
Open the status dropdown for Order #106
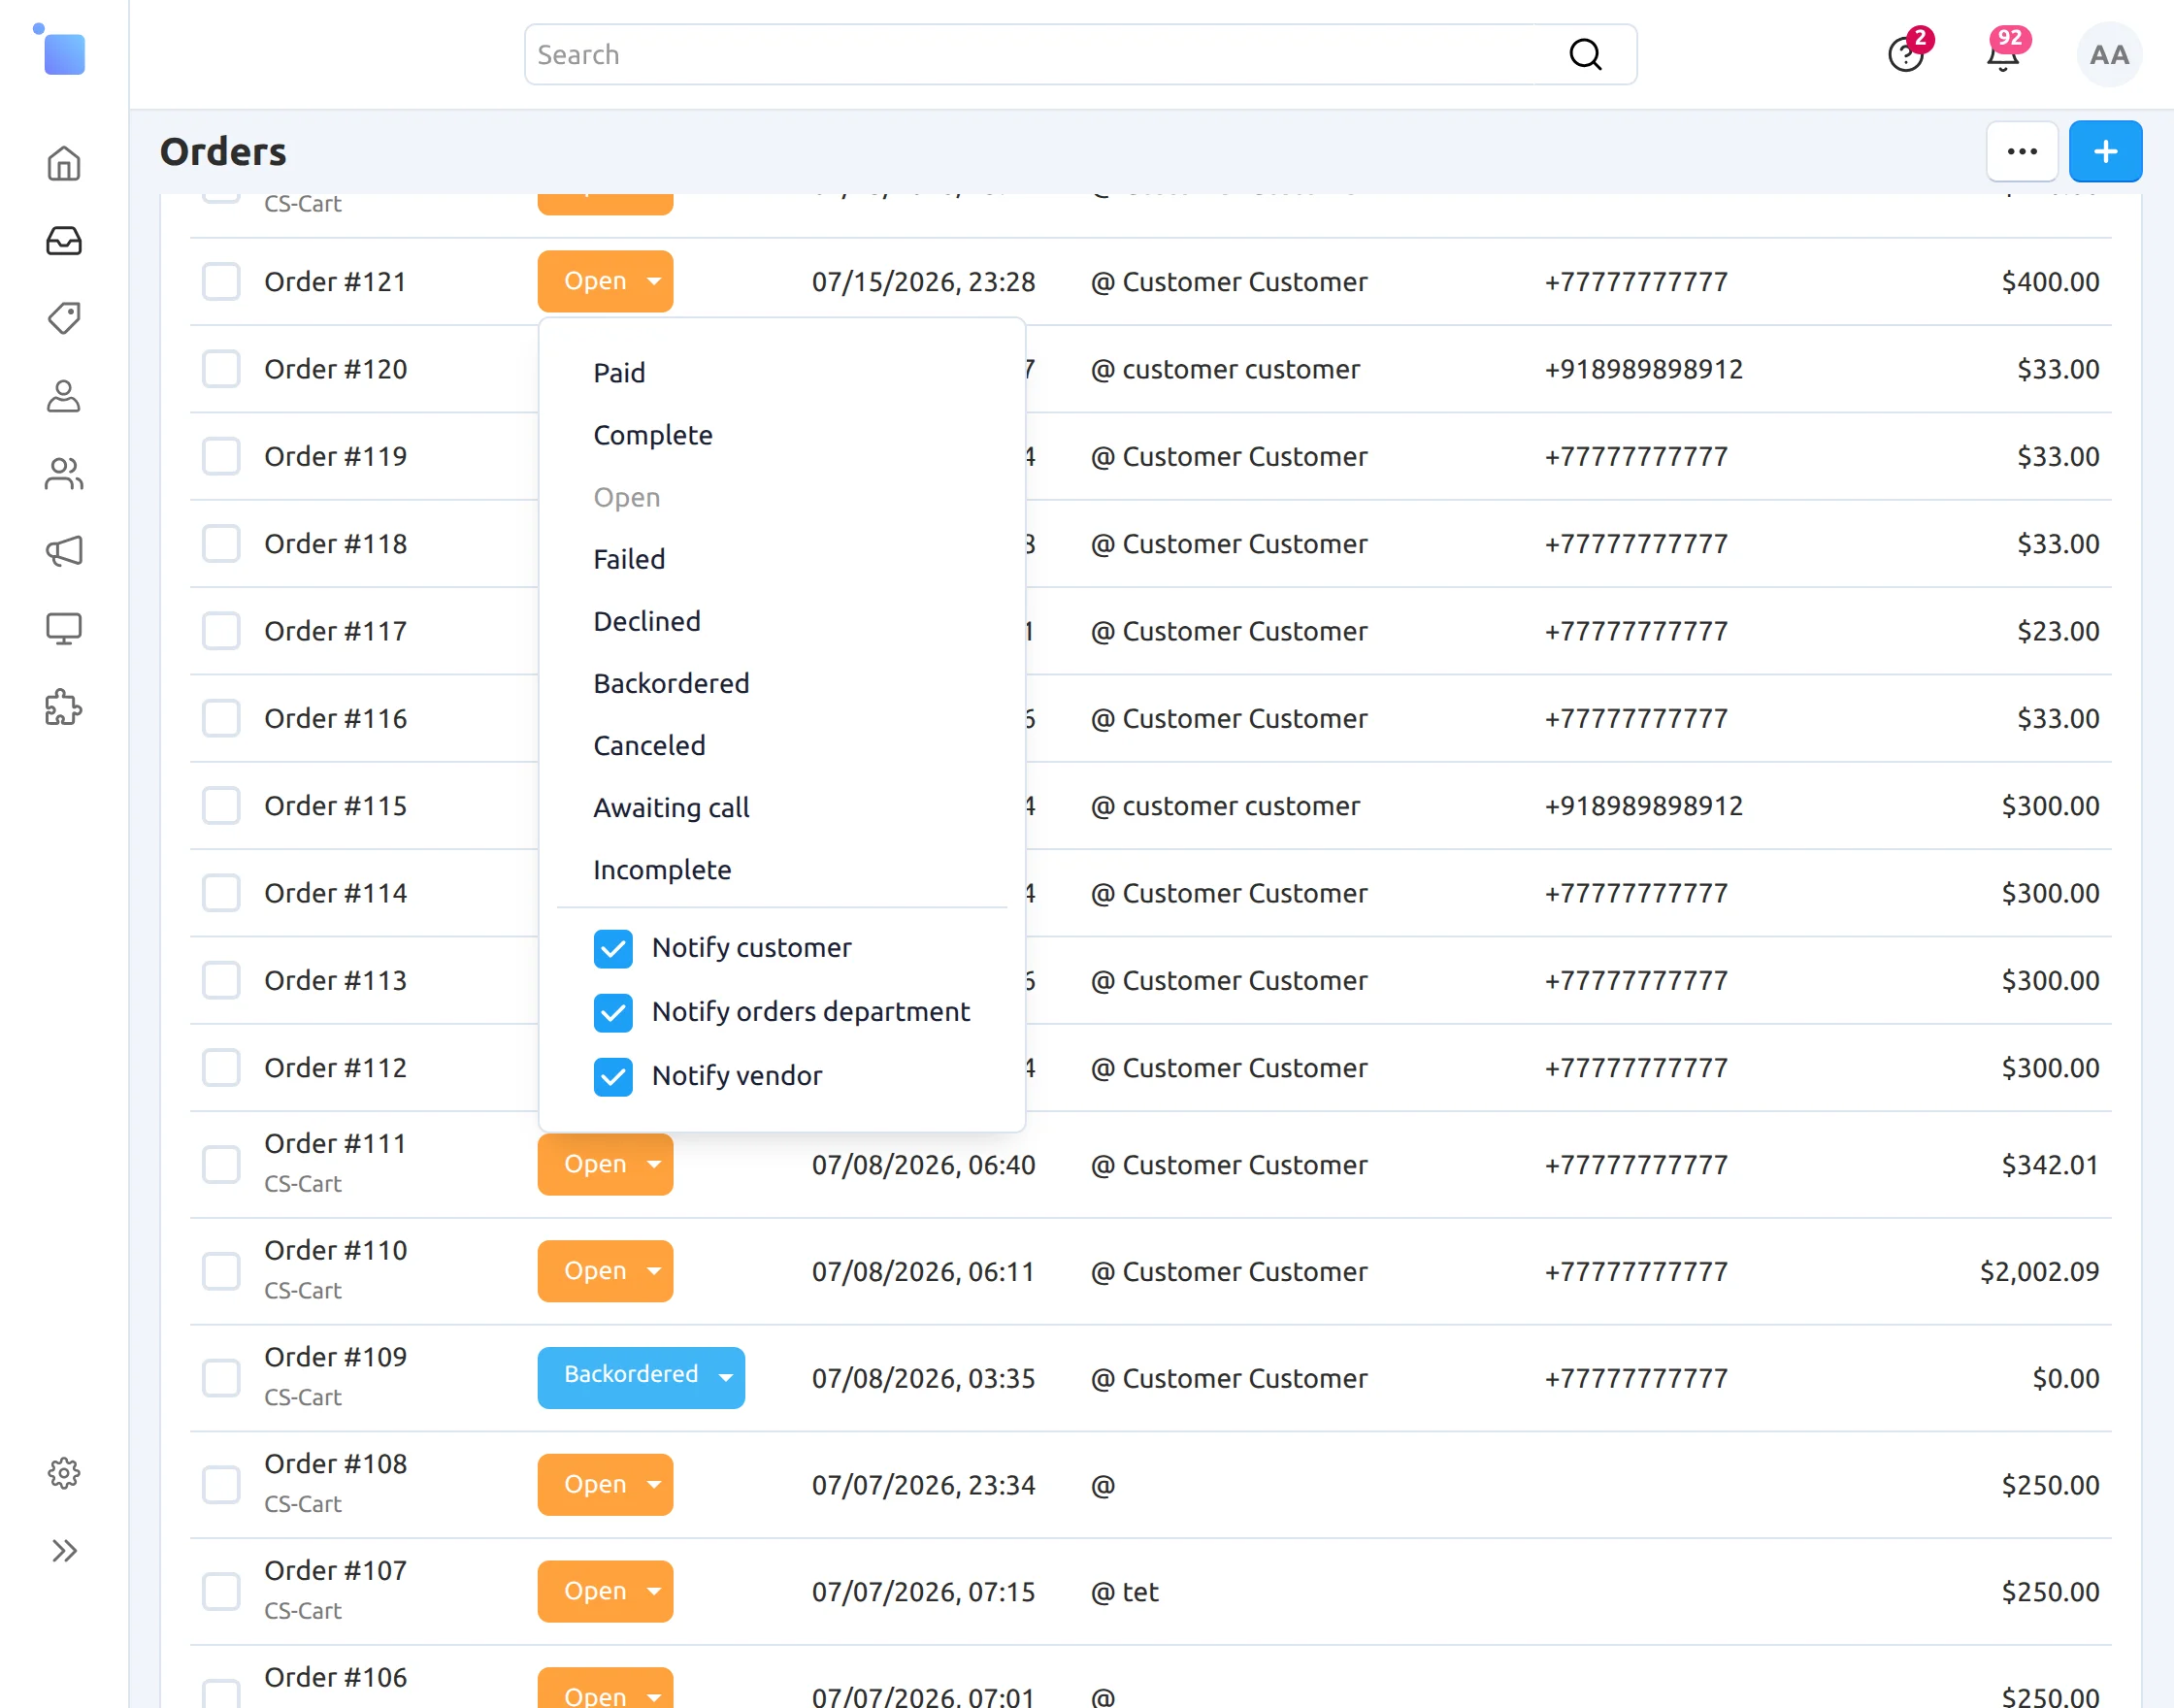605,1690
